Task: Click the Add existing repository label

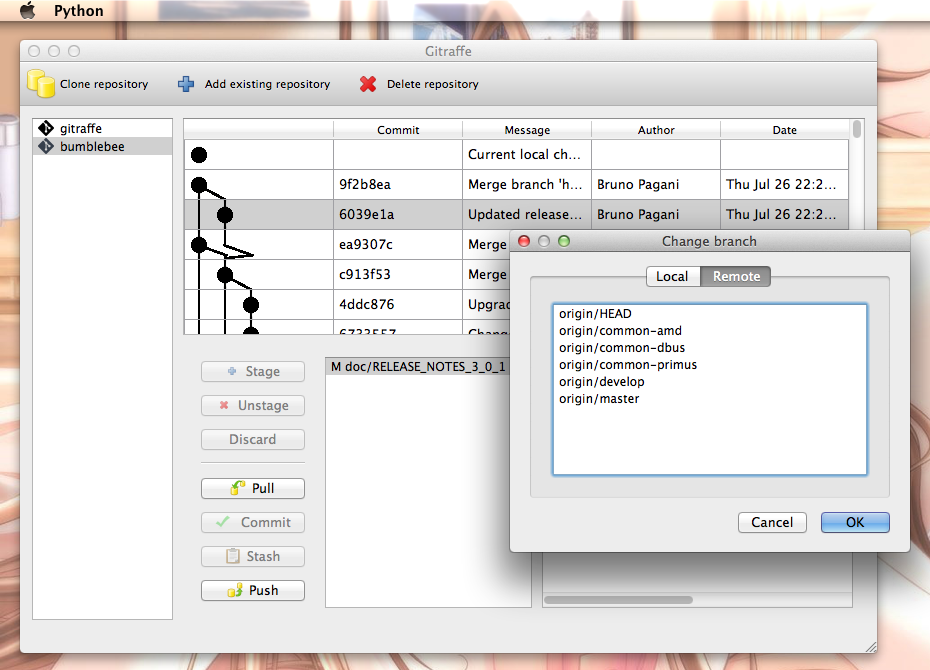Action: [267, 84]
